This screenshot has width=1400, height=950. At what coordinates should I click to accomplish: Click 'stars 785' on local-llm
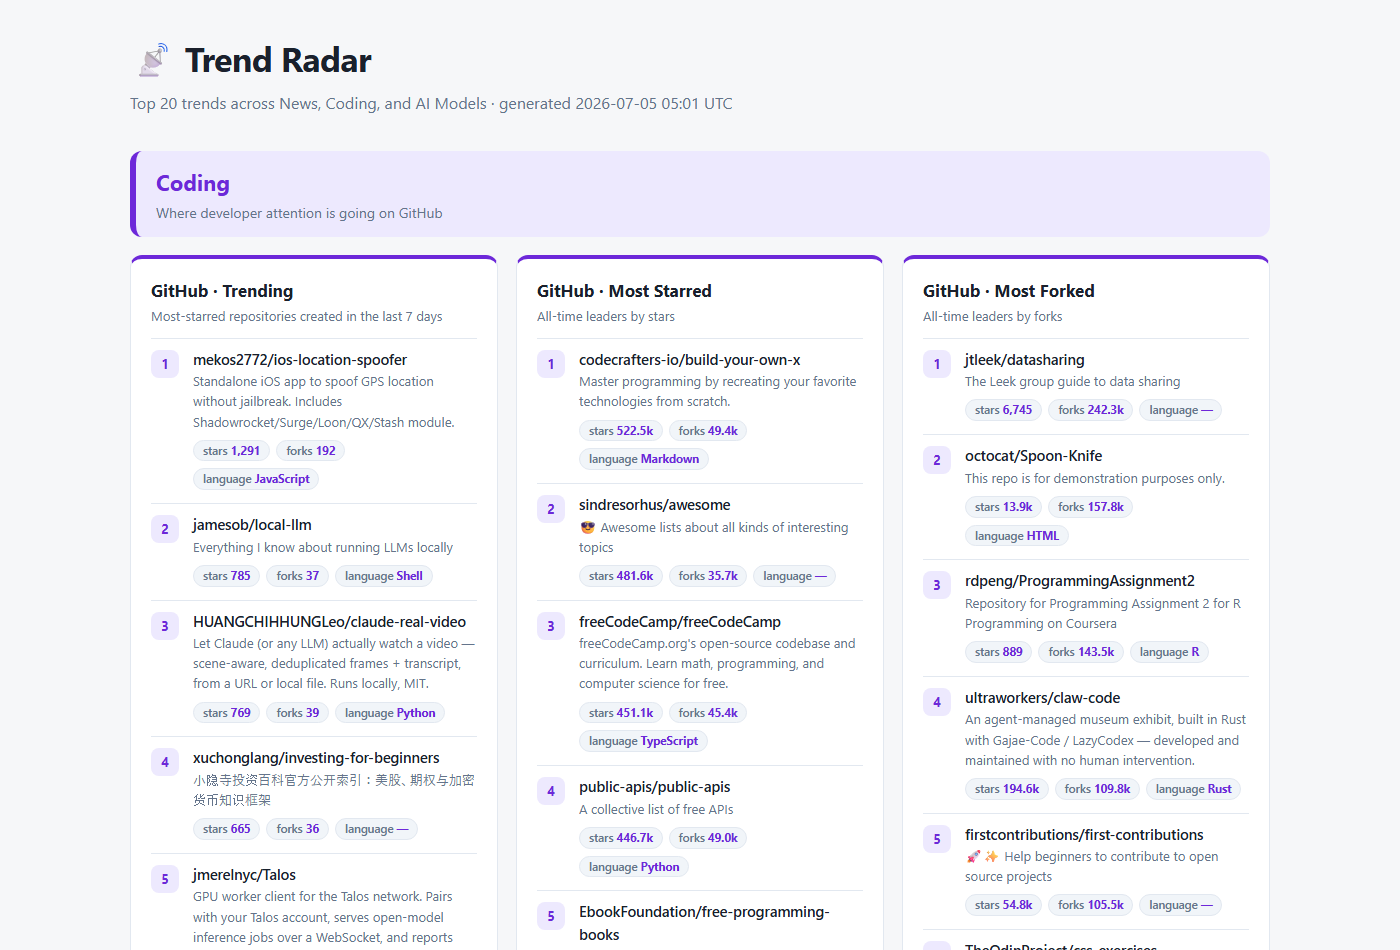coord(227,576)
